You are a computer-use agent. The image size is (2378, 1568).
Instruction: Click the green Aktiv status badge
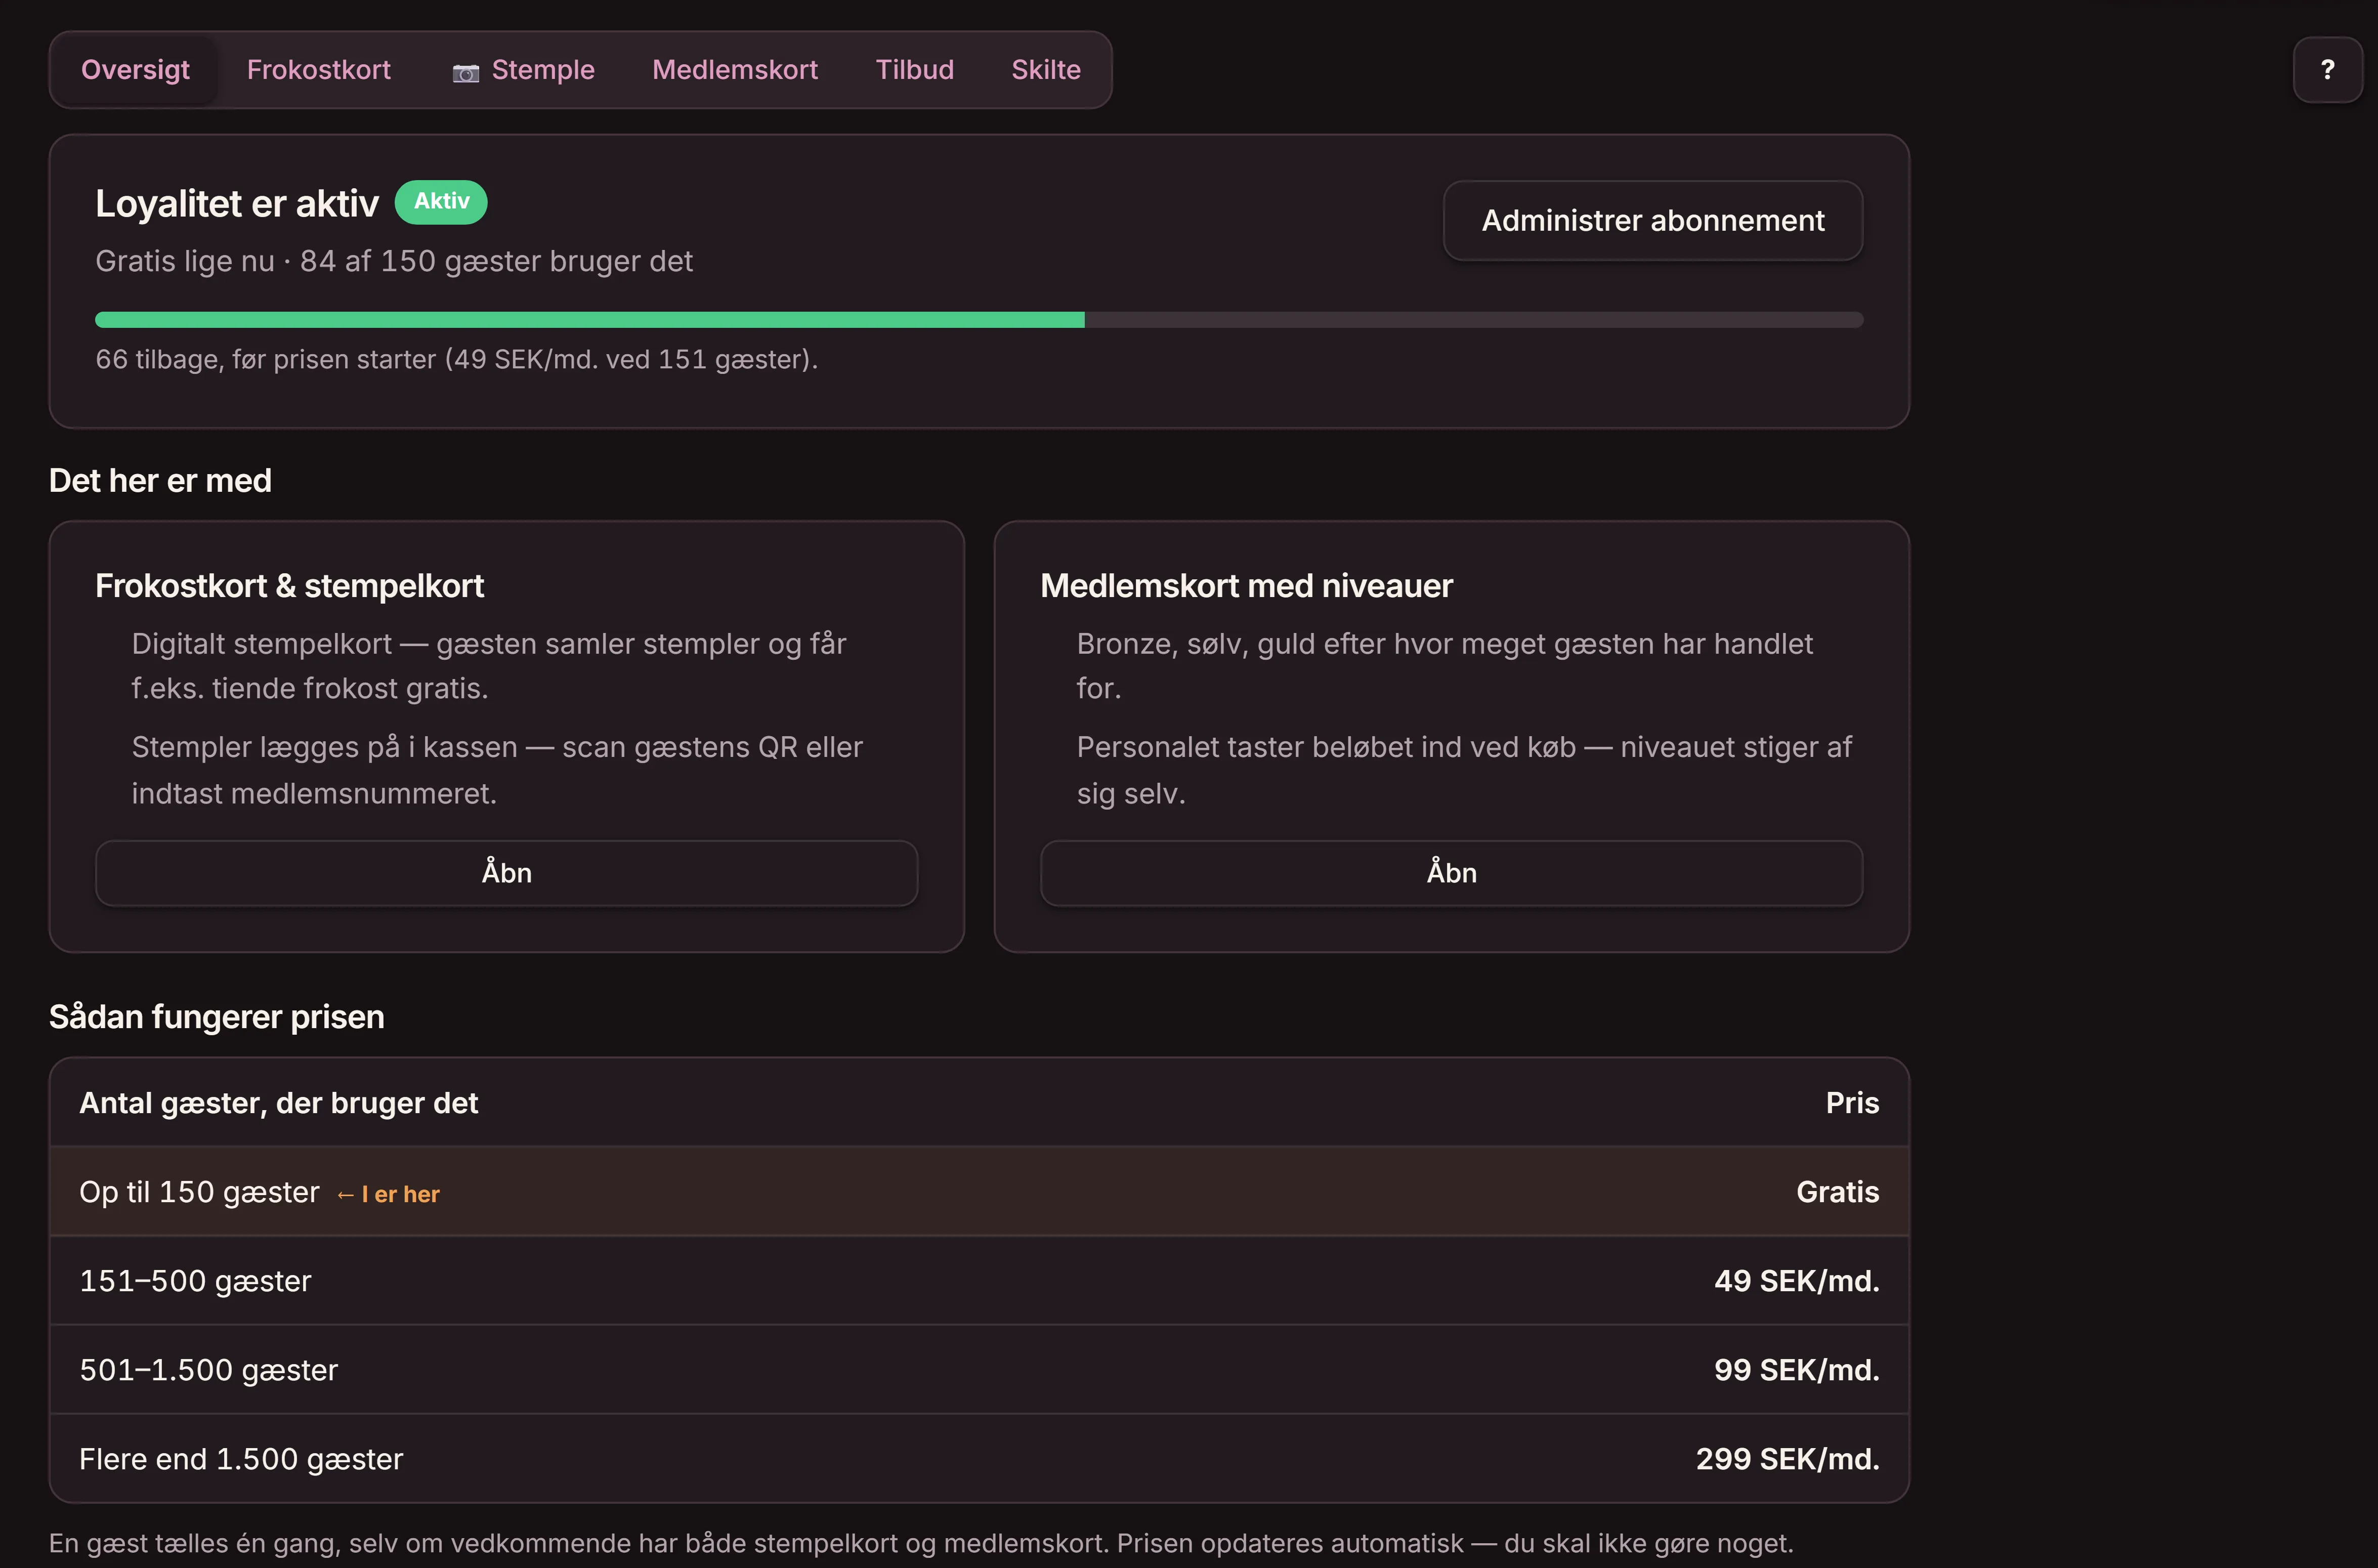click(441, 202)
